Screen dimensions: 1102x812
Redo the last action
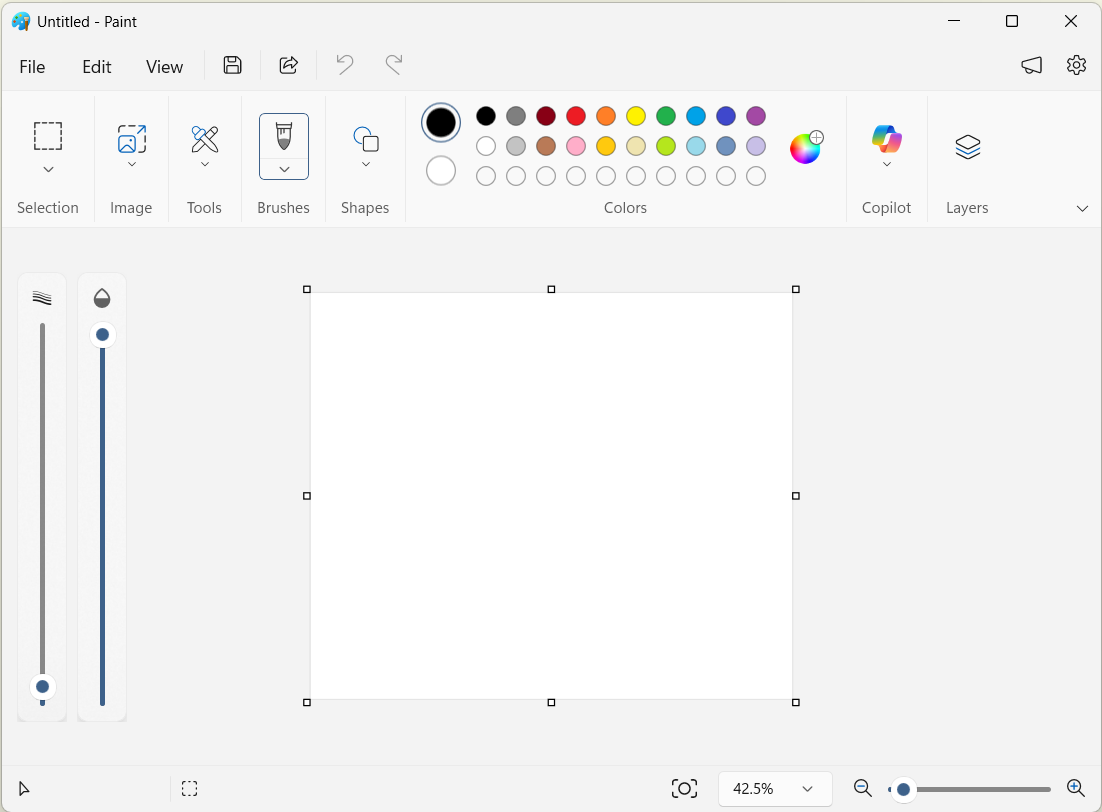click(x=394, y=65)
